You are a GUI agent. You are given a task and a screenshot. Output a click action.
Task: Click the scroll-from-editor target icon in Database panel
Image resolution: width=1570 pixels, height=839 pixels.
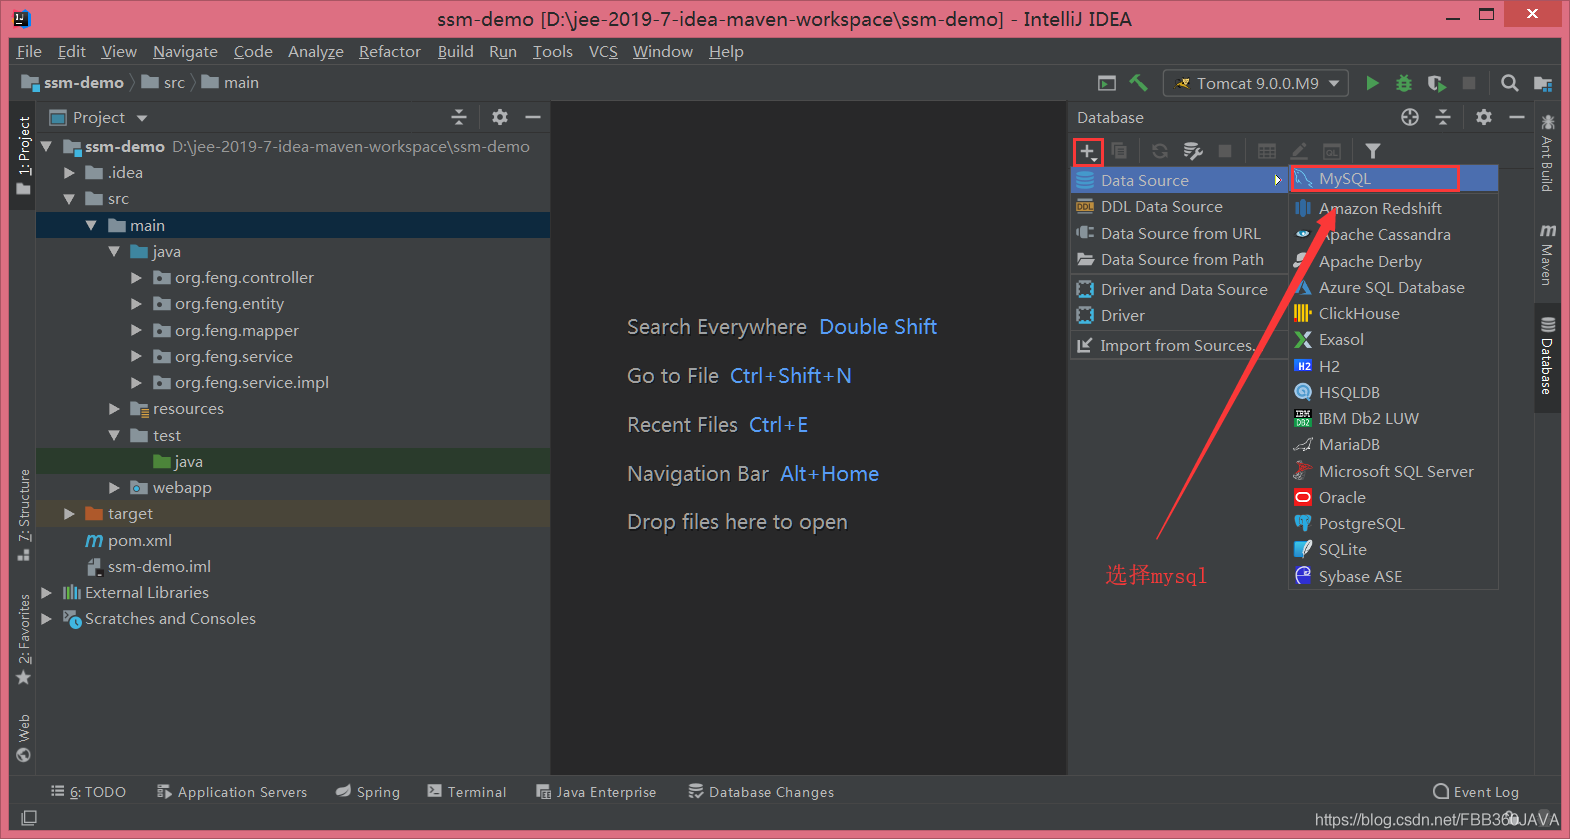point(1410,117)
